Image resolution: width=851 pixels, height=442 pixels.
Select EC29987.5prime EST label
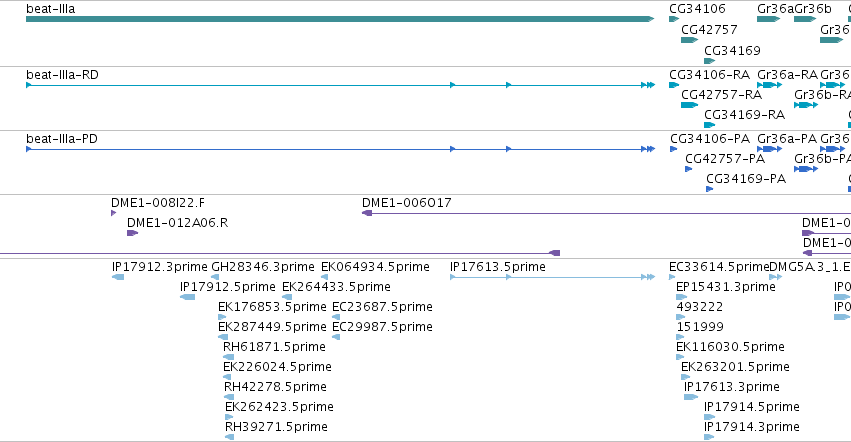tap(382, 327)
